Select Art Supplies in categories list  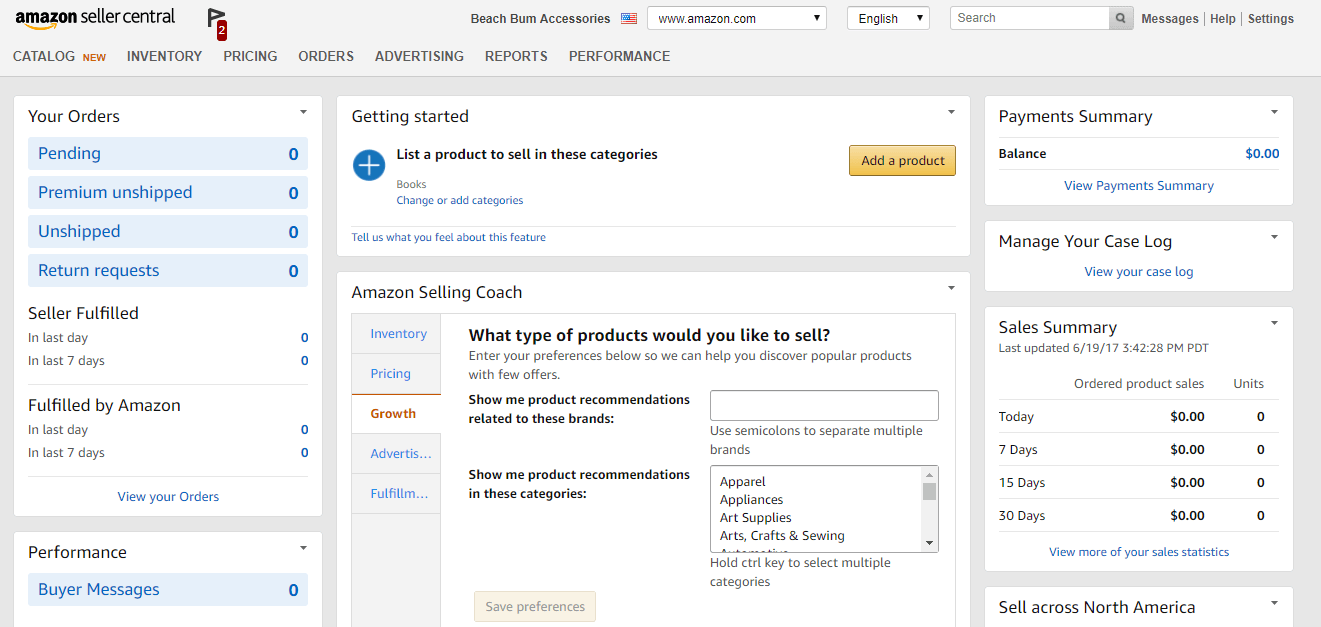(x=756, y=518)
